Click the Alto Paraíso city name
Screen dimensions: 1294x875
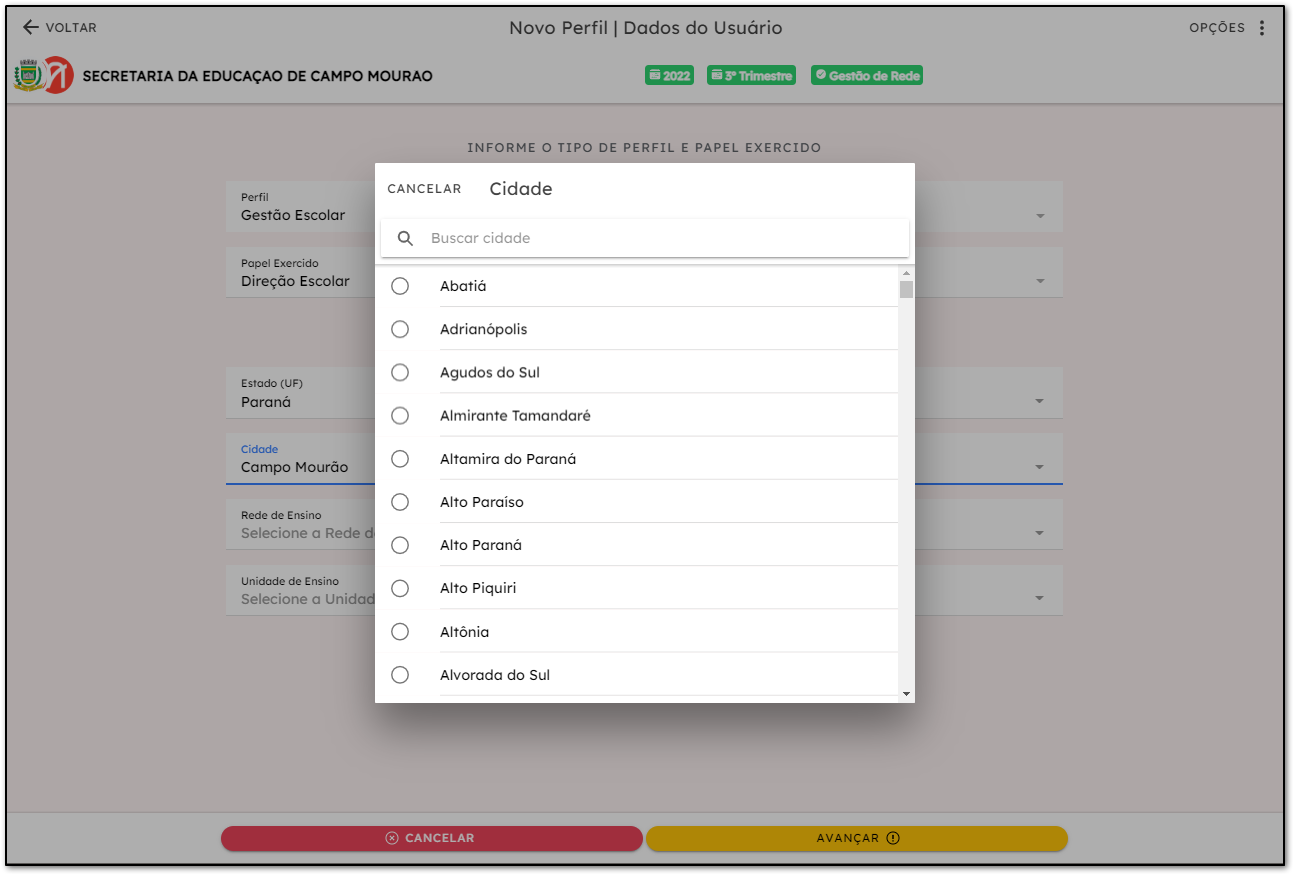pyautogui.click(x=482, y=502)
